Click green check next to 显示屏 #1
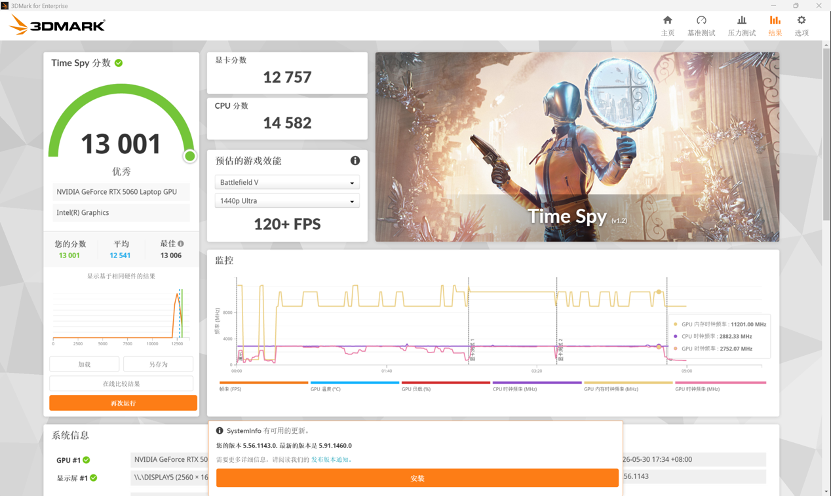Screen dimensions: 832x496 pyautogui.click(x=93, y=477)
